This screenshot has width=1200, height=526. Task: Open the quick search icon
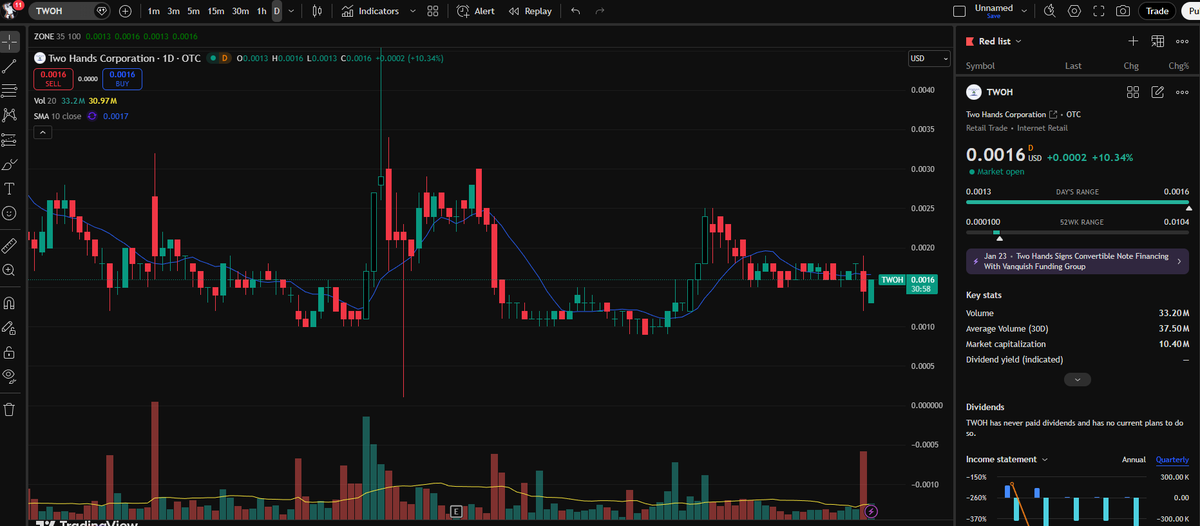(x=1049, y=11)
